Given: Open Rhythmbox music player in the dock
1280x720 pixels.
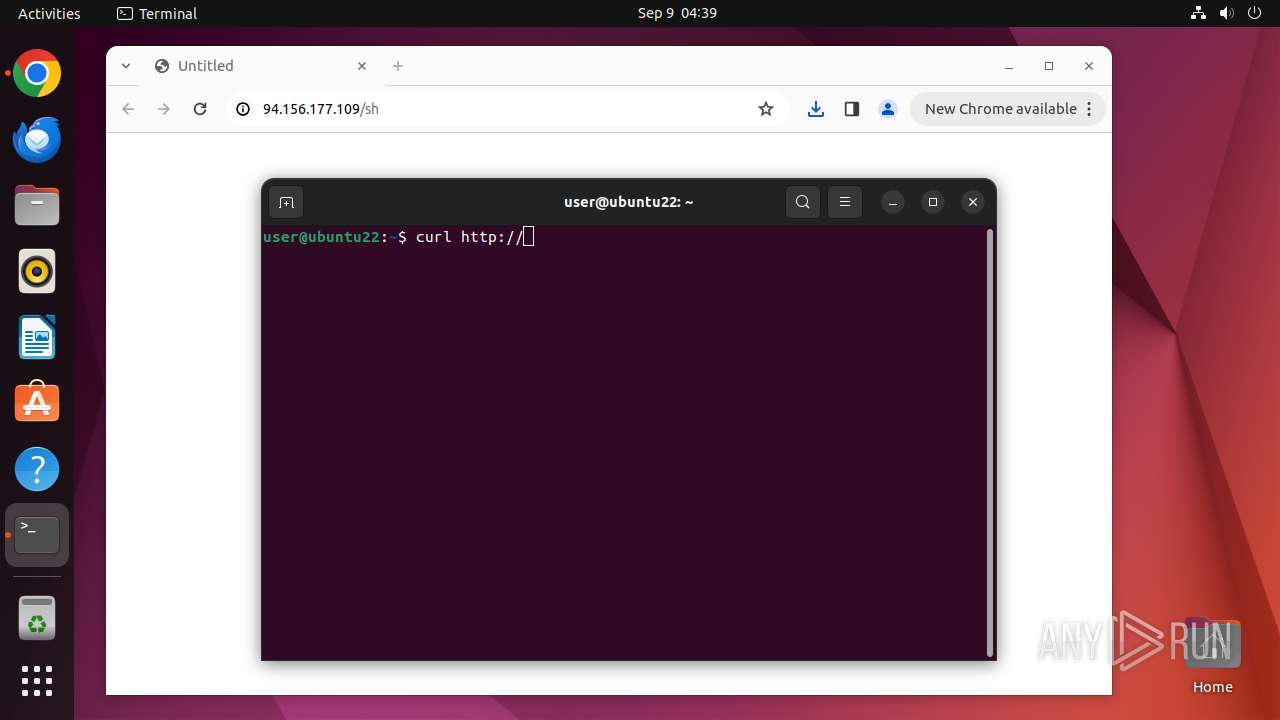Looking at the screenshot, I should click(37, 272).
